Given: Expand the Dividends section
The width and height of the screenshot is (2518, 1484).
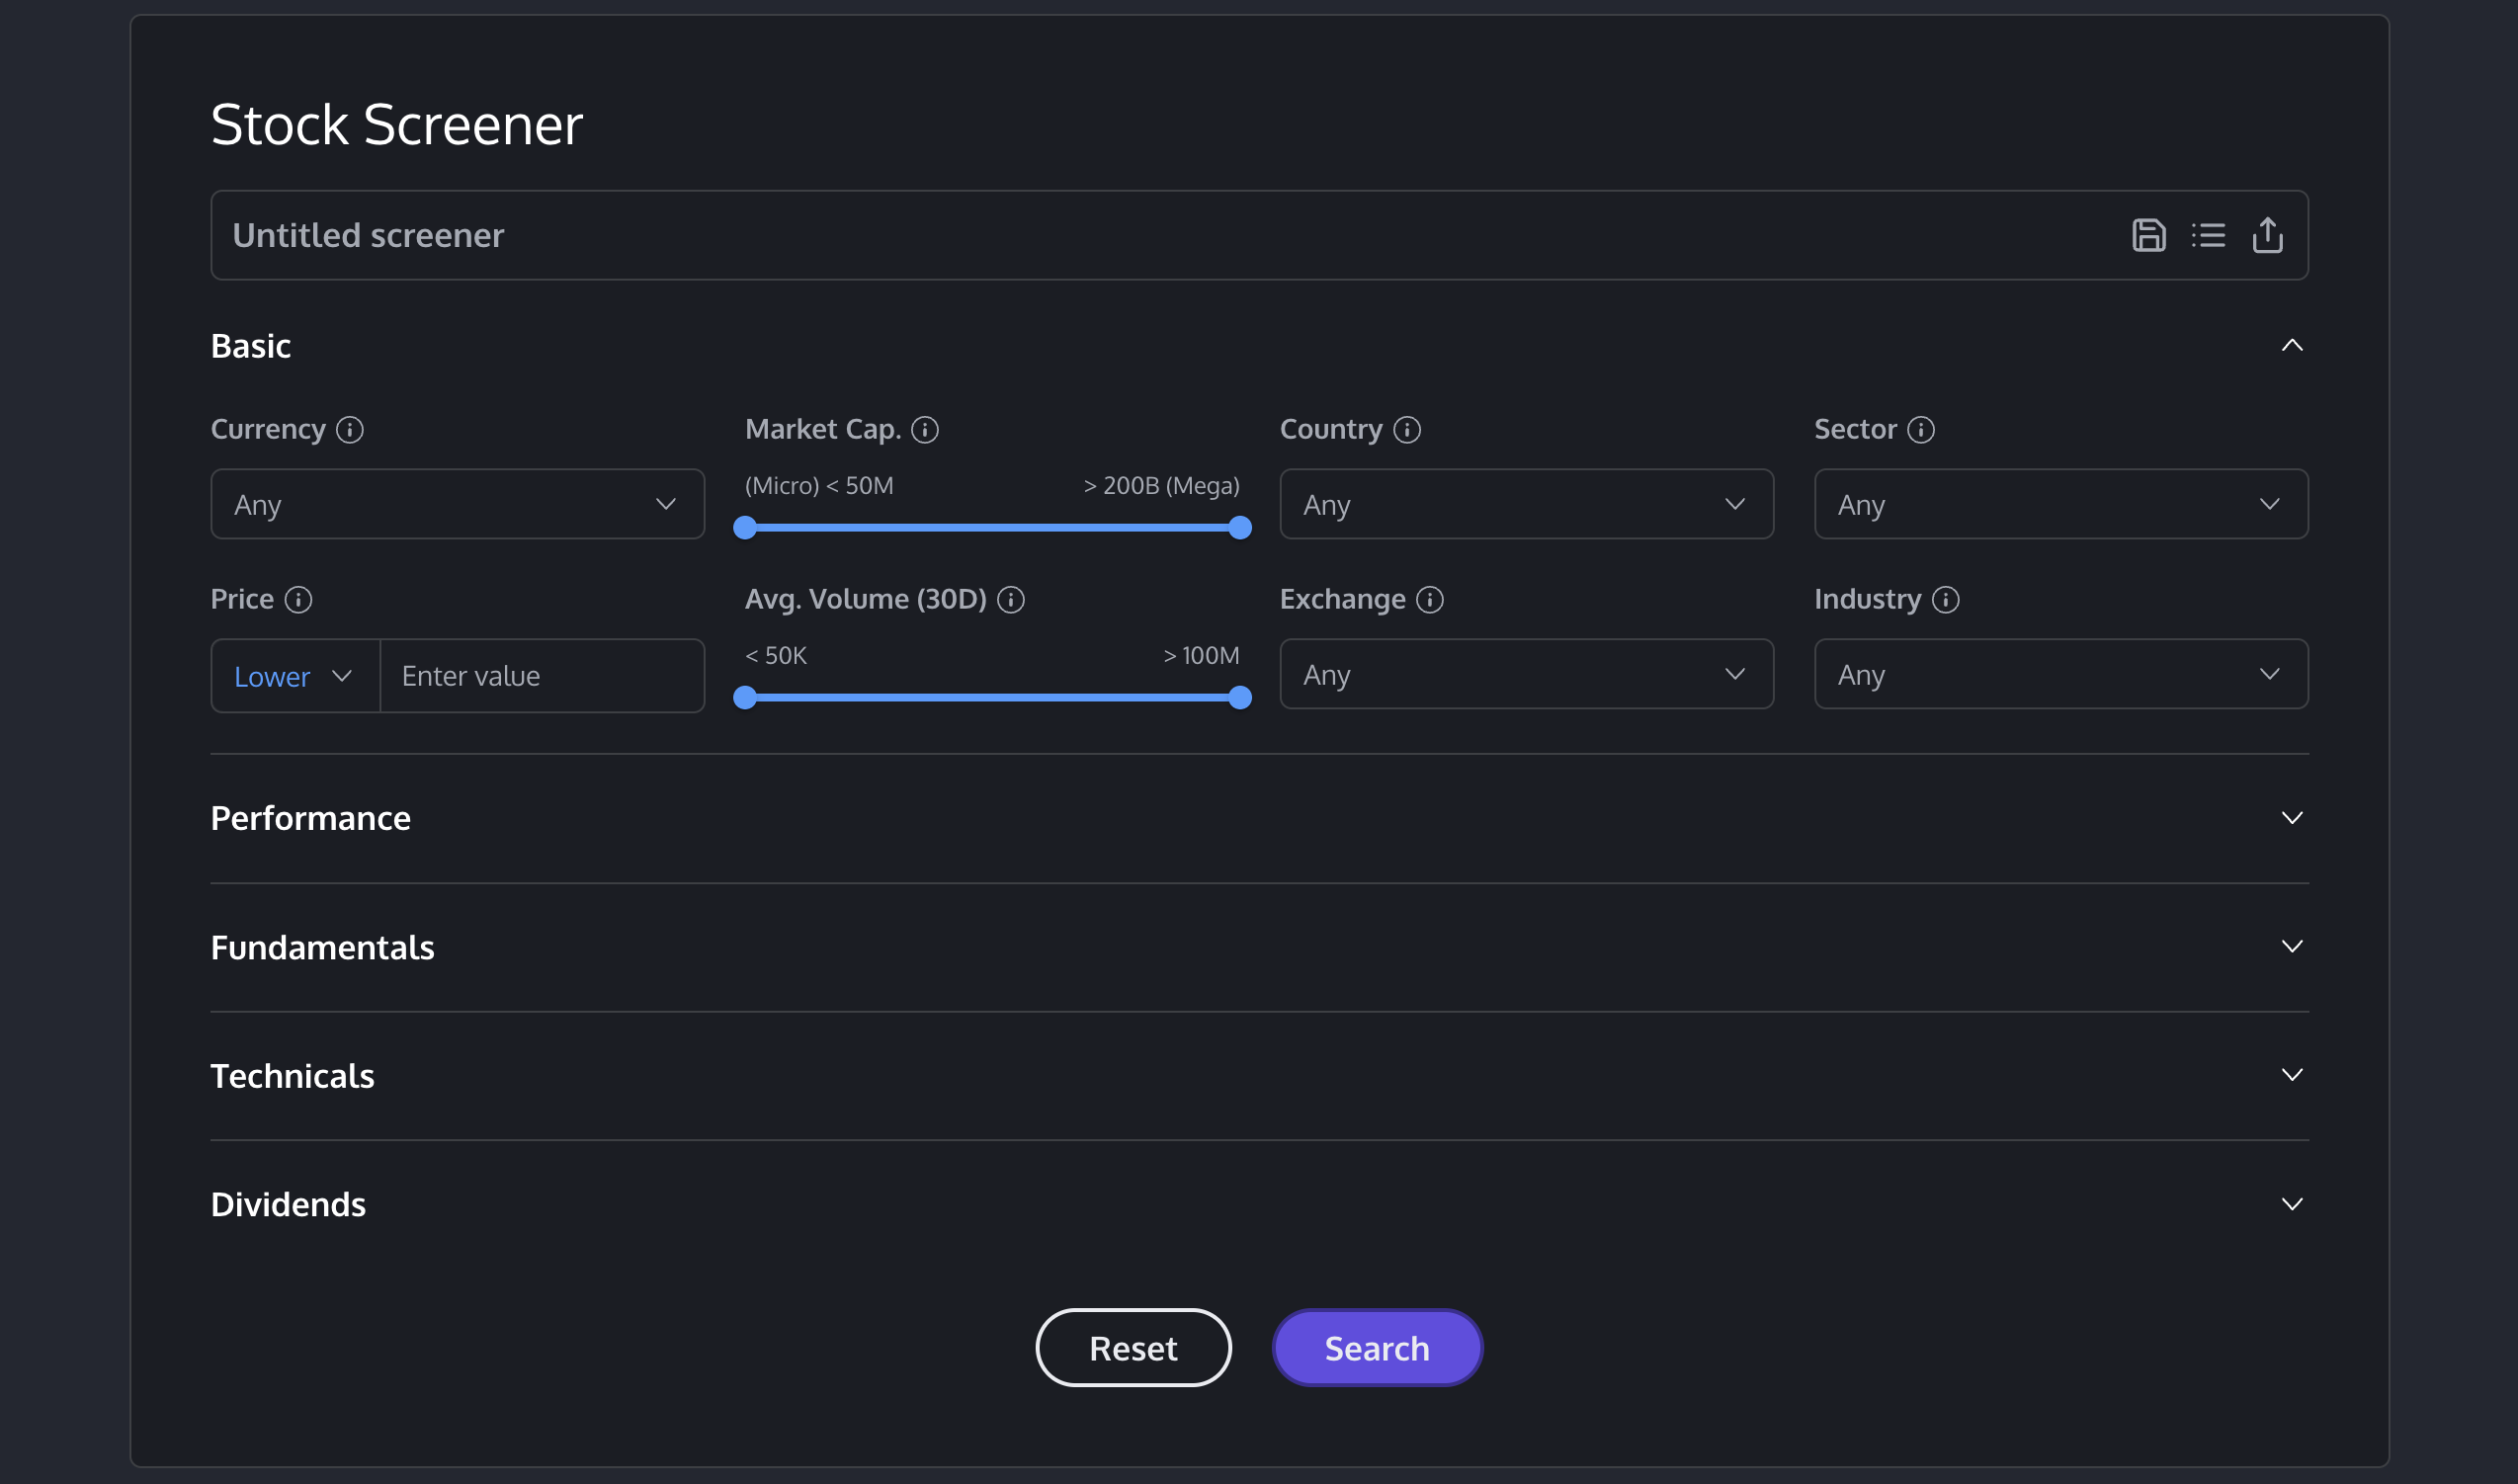Looking at the screenshot, I should [x=2292, y=1204].
